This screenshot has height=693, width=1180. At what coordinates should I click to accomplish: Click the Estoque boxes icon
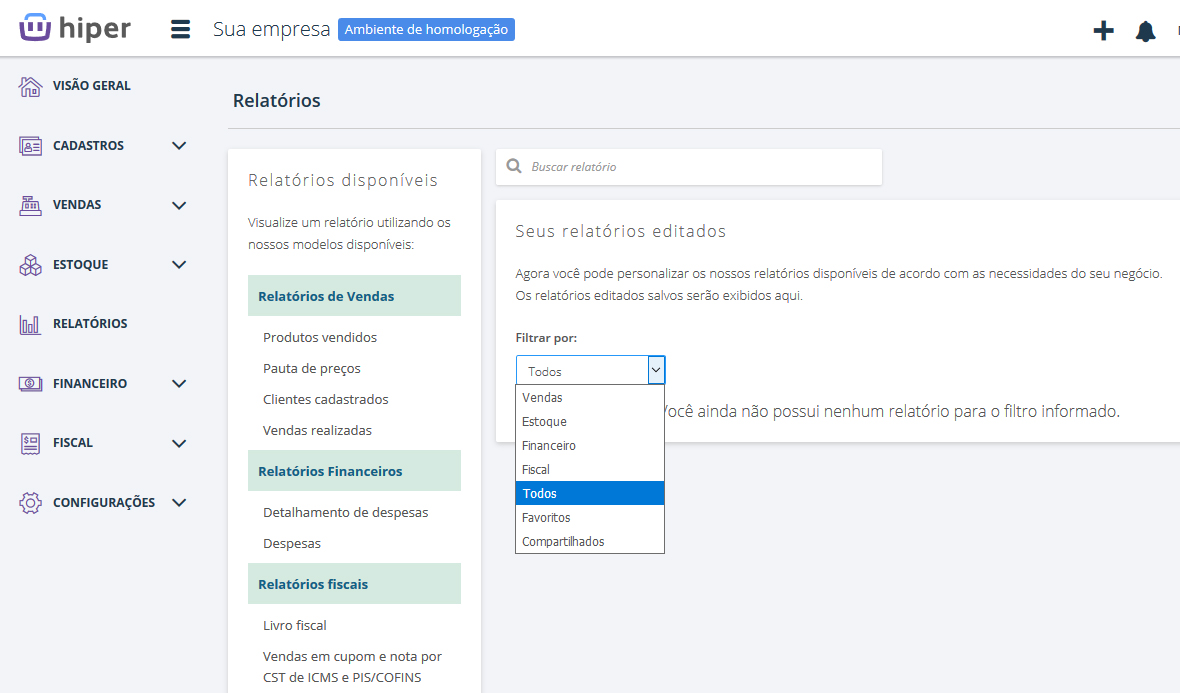coord(31,265)
